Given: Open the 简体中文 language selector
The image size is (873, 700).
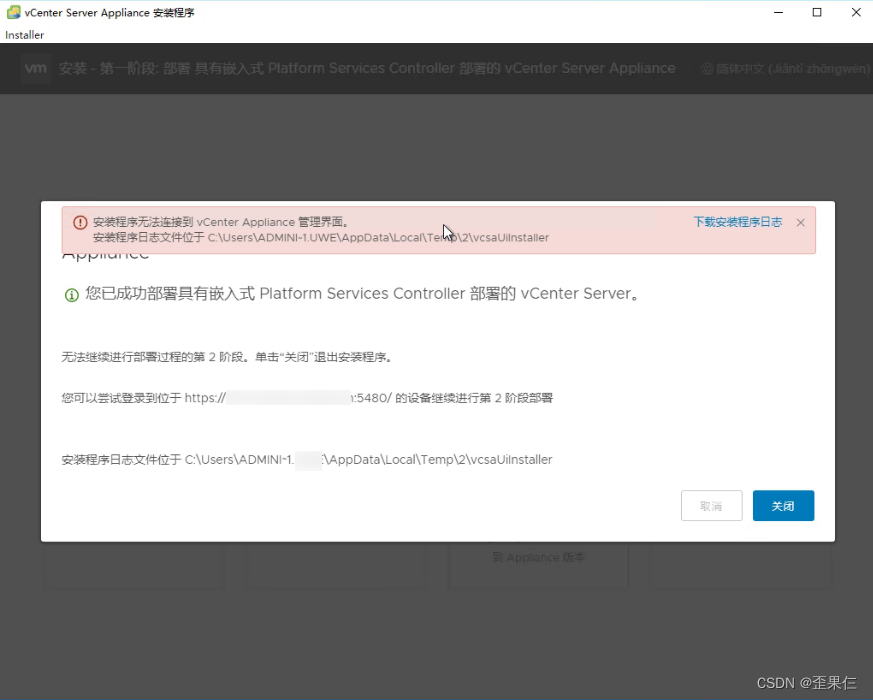Looking at the screenshot, I should pos(786,69).
